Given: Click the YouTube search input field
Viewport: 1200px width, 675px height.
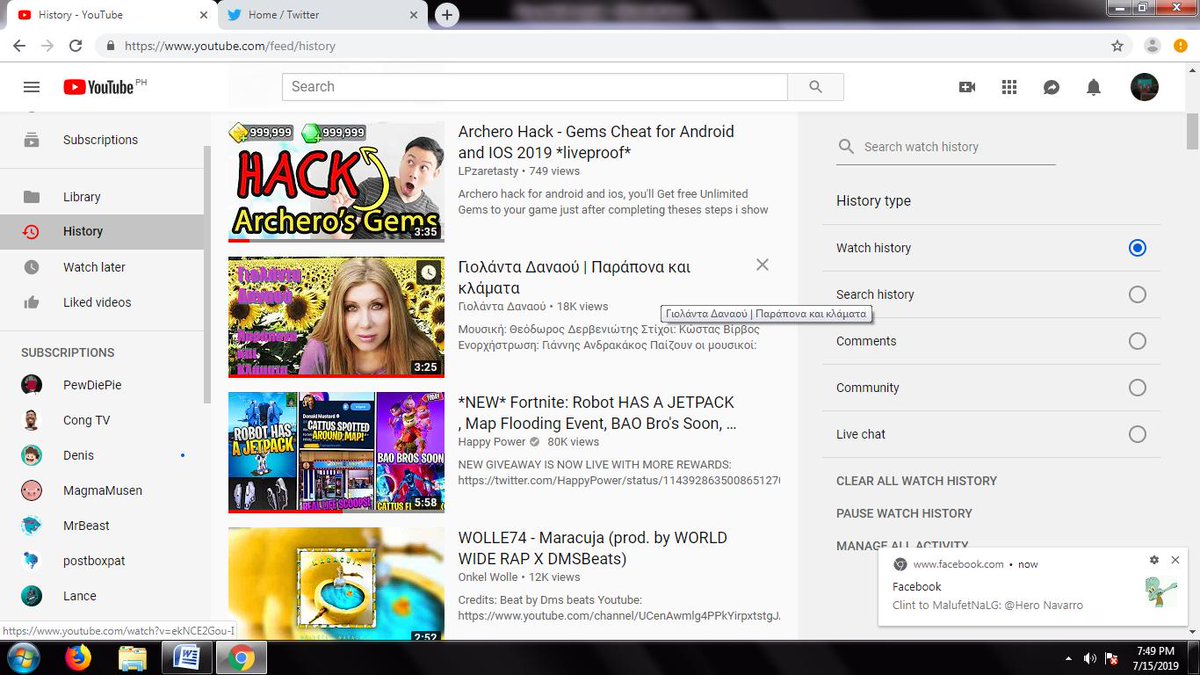Looking at the screenshot, I should [535, 87].
